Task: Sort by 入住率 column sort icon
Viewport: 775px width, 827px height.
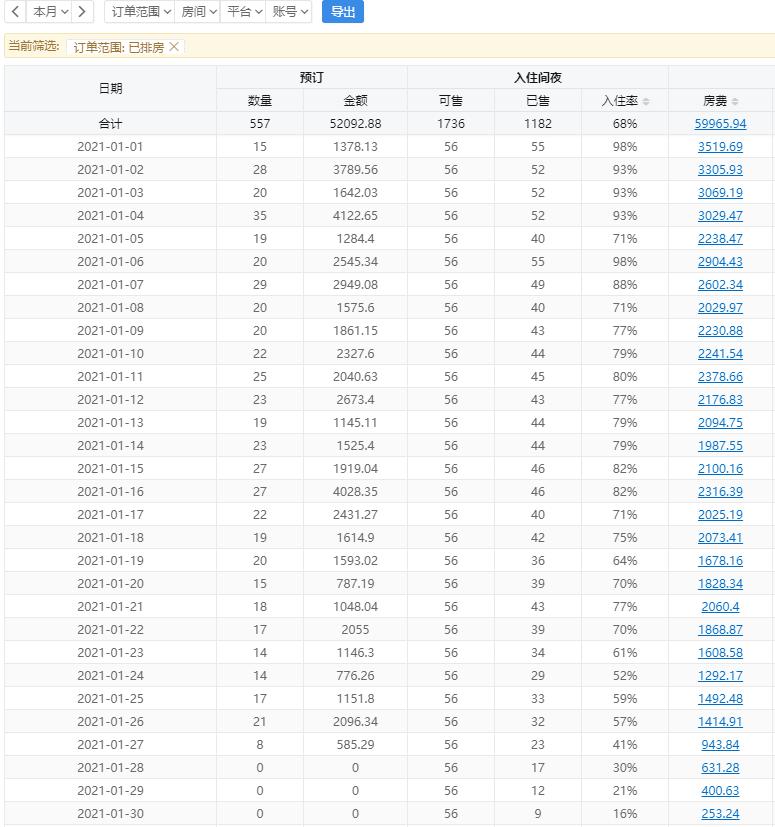Action: click(646, 101)
